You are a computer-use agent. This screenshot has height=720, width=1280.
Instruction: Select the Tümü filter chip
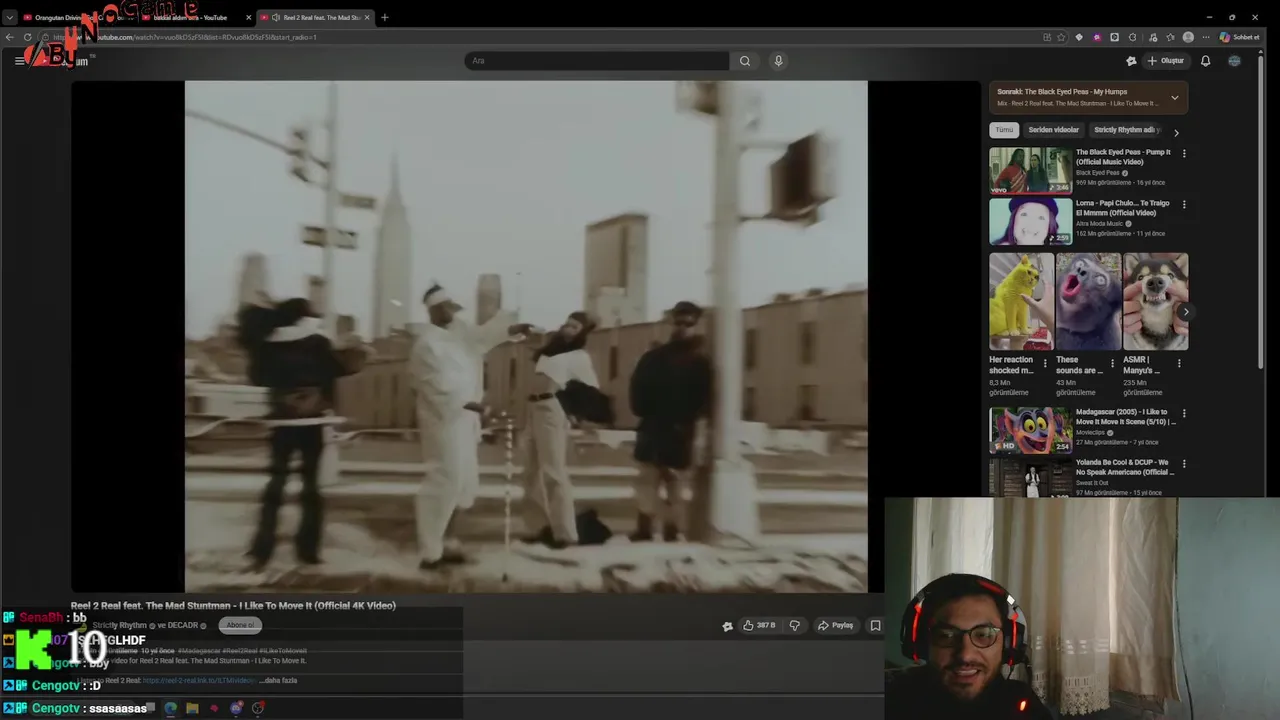point(1004,130)
